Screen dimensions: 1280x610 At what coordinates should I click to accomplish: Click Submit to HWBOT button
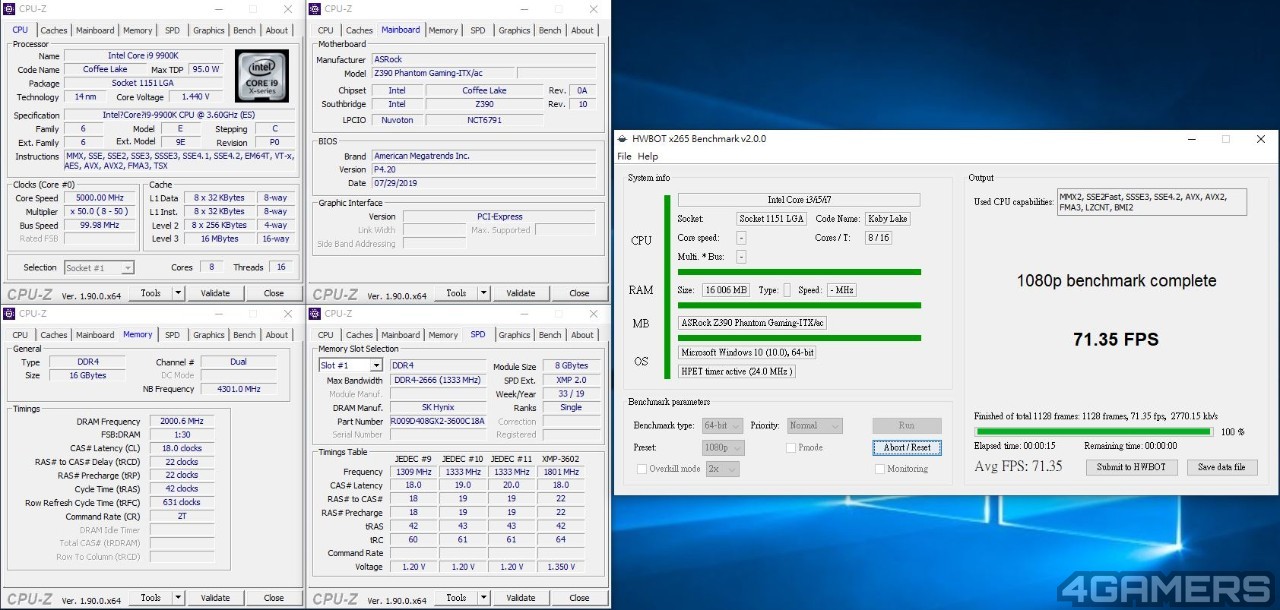point(1130,467)
